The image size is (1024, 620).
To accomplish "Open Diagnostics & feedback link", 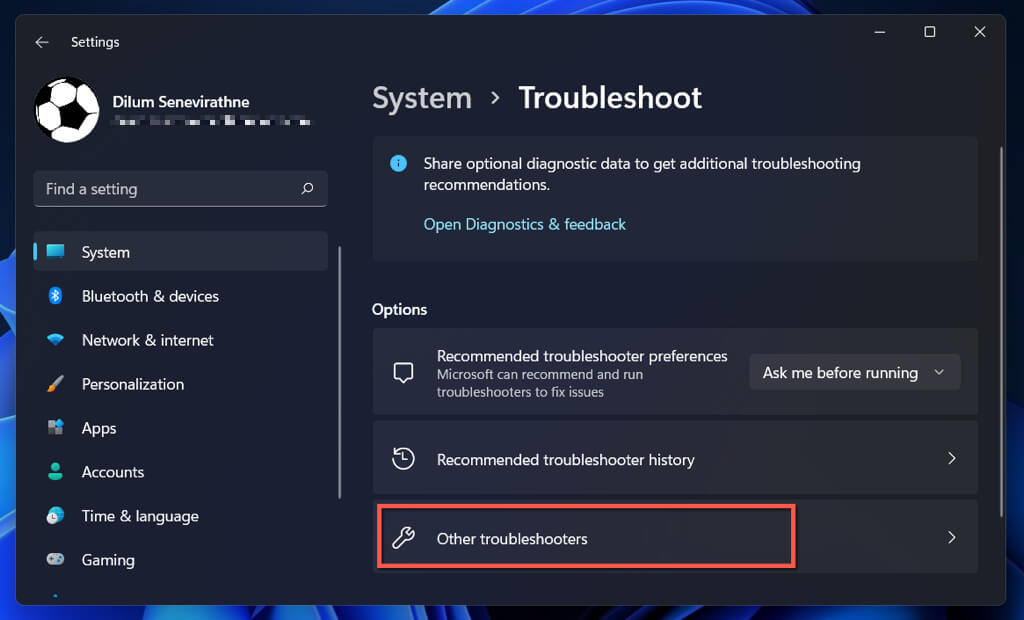I will point(524,224).
